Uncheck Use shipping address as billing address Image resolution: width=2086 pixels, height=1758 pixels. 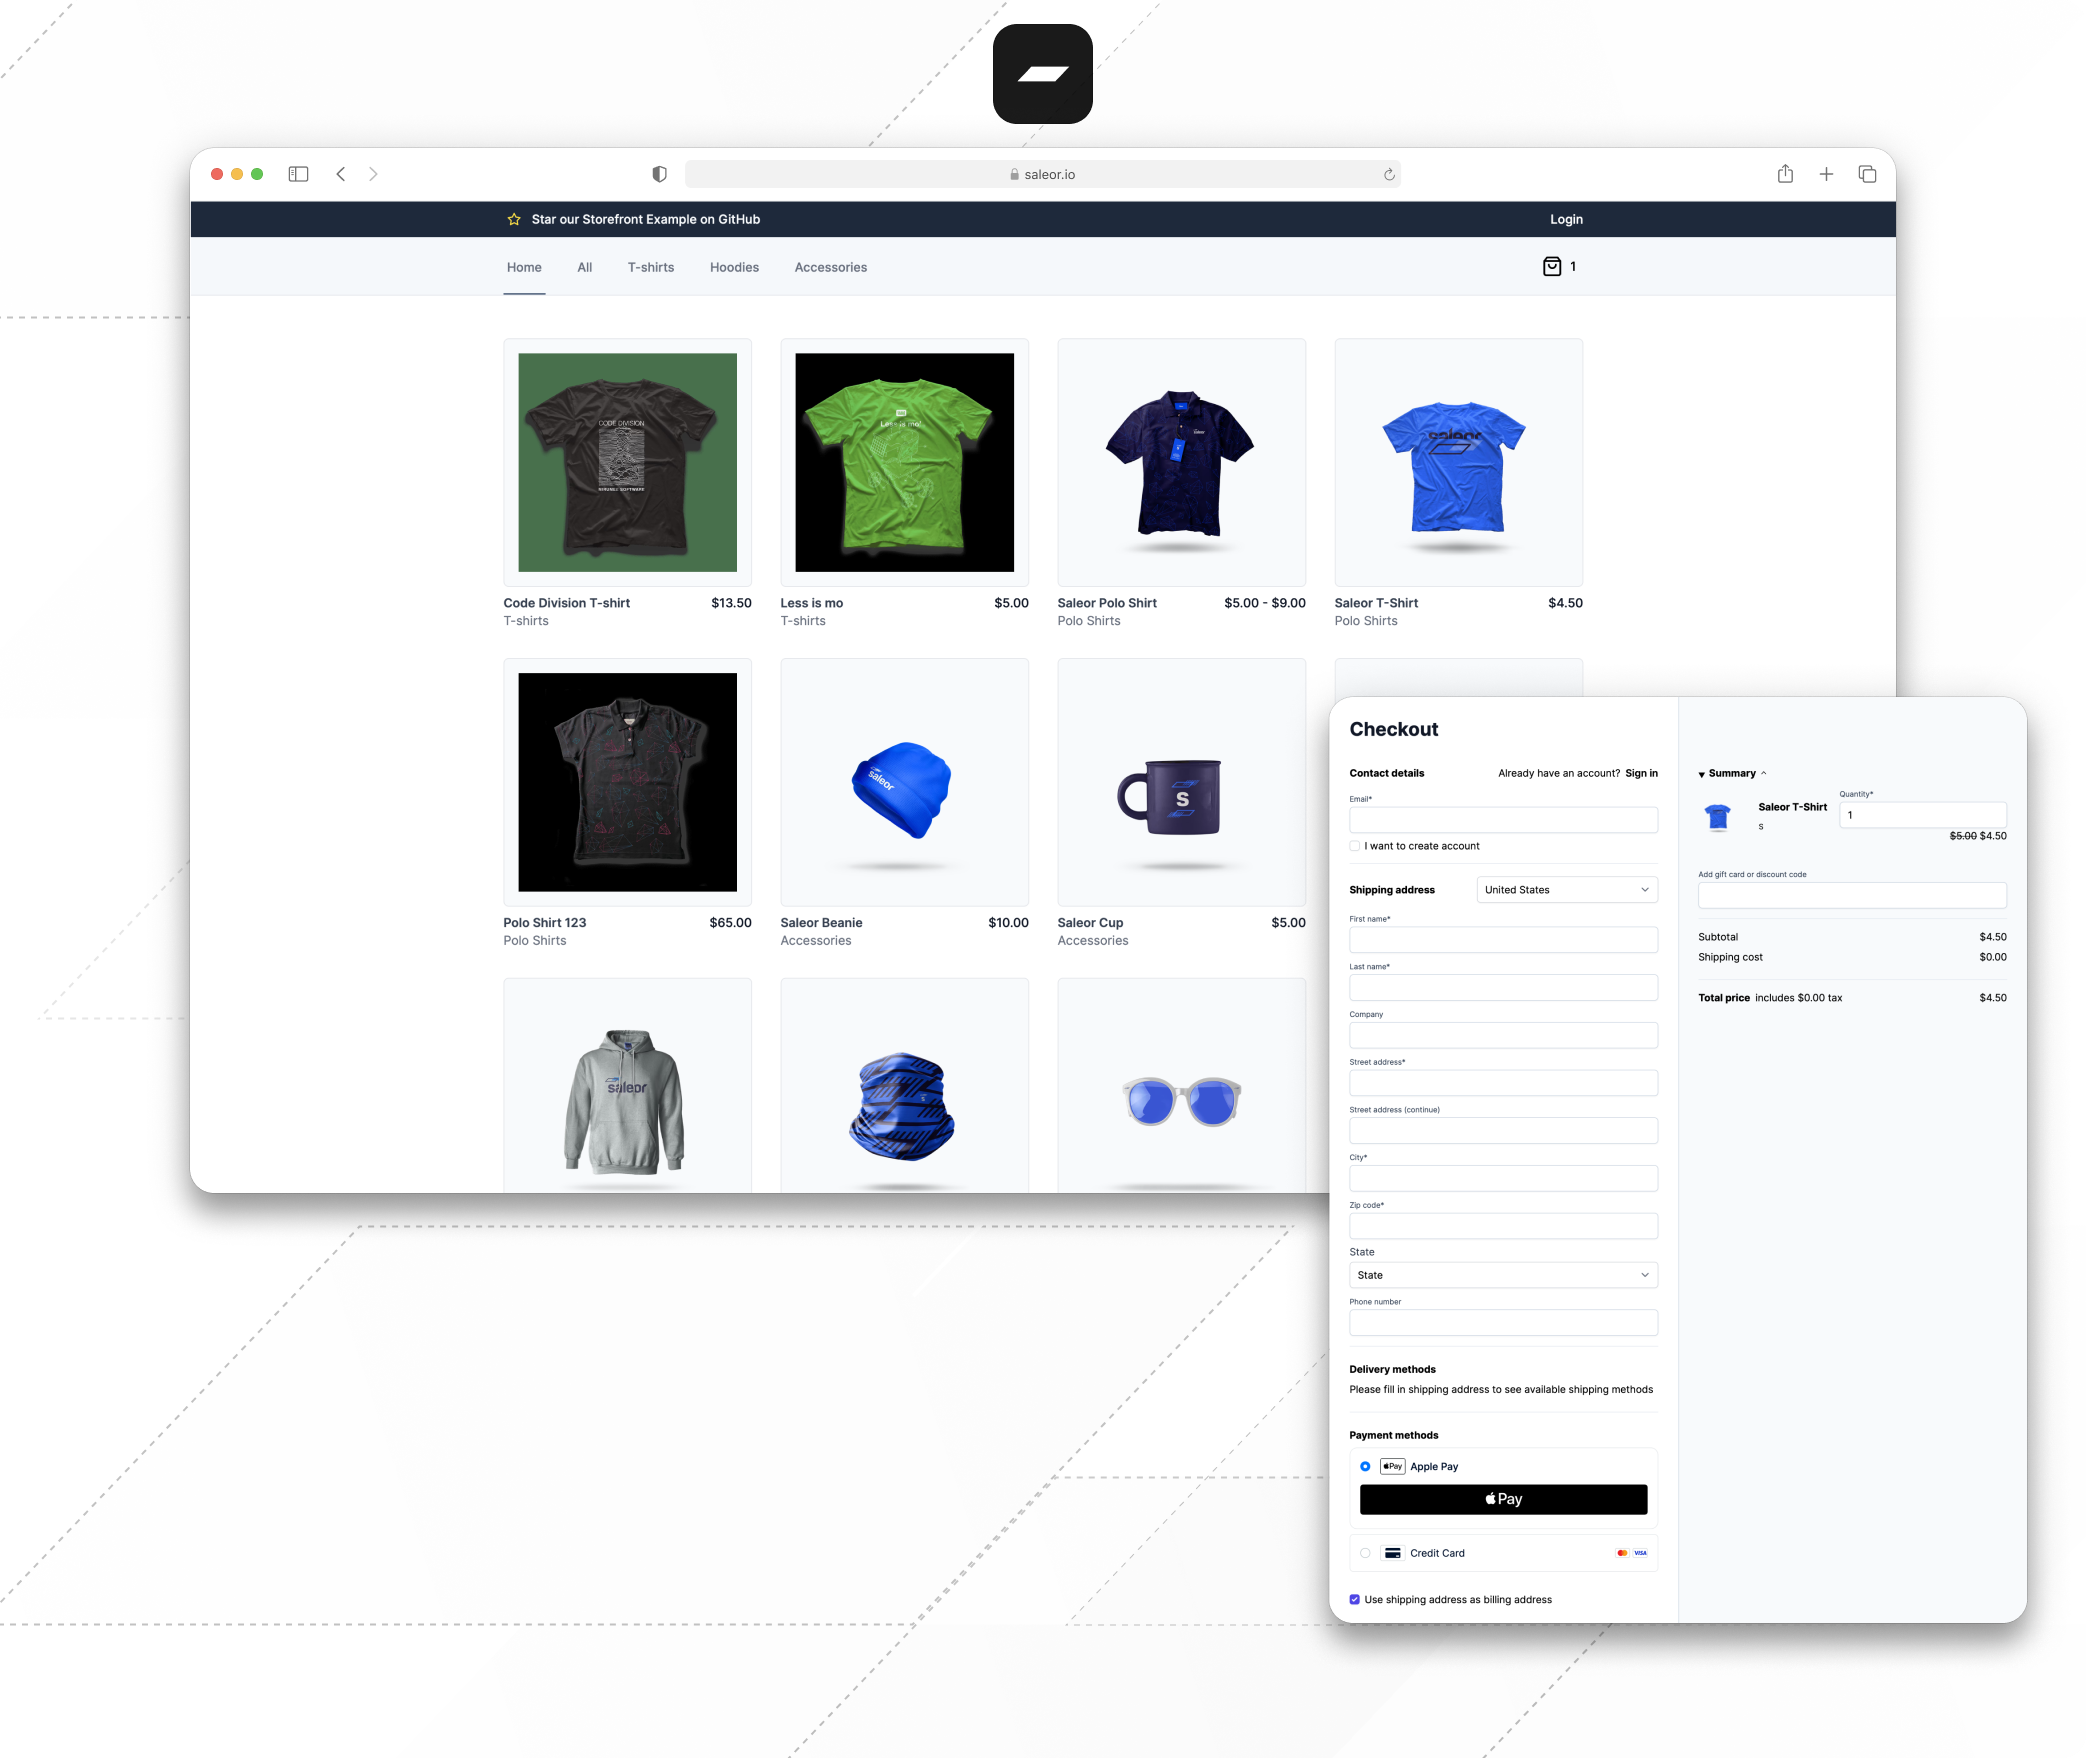(1355, 1599)
